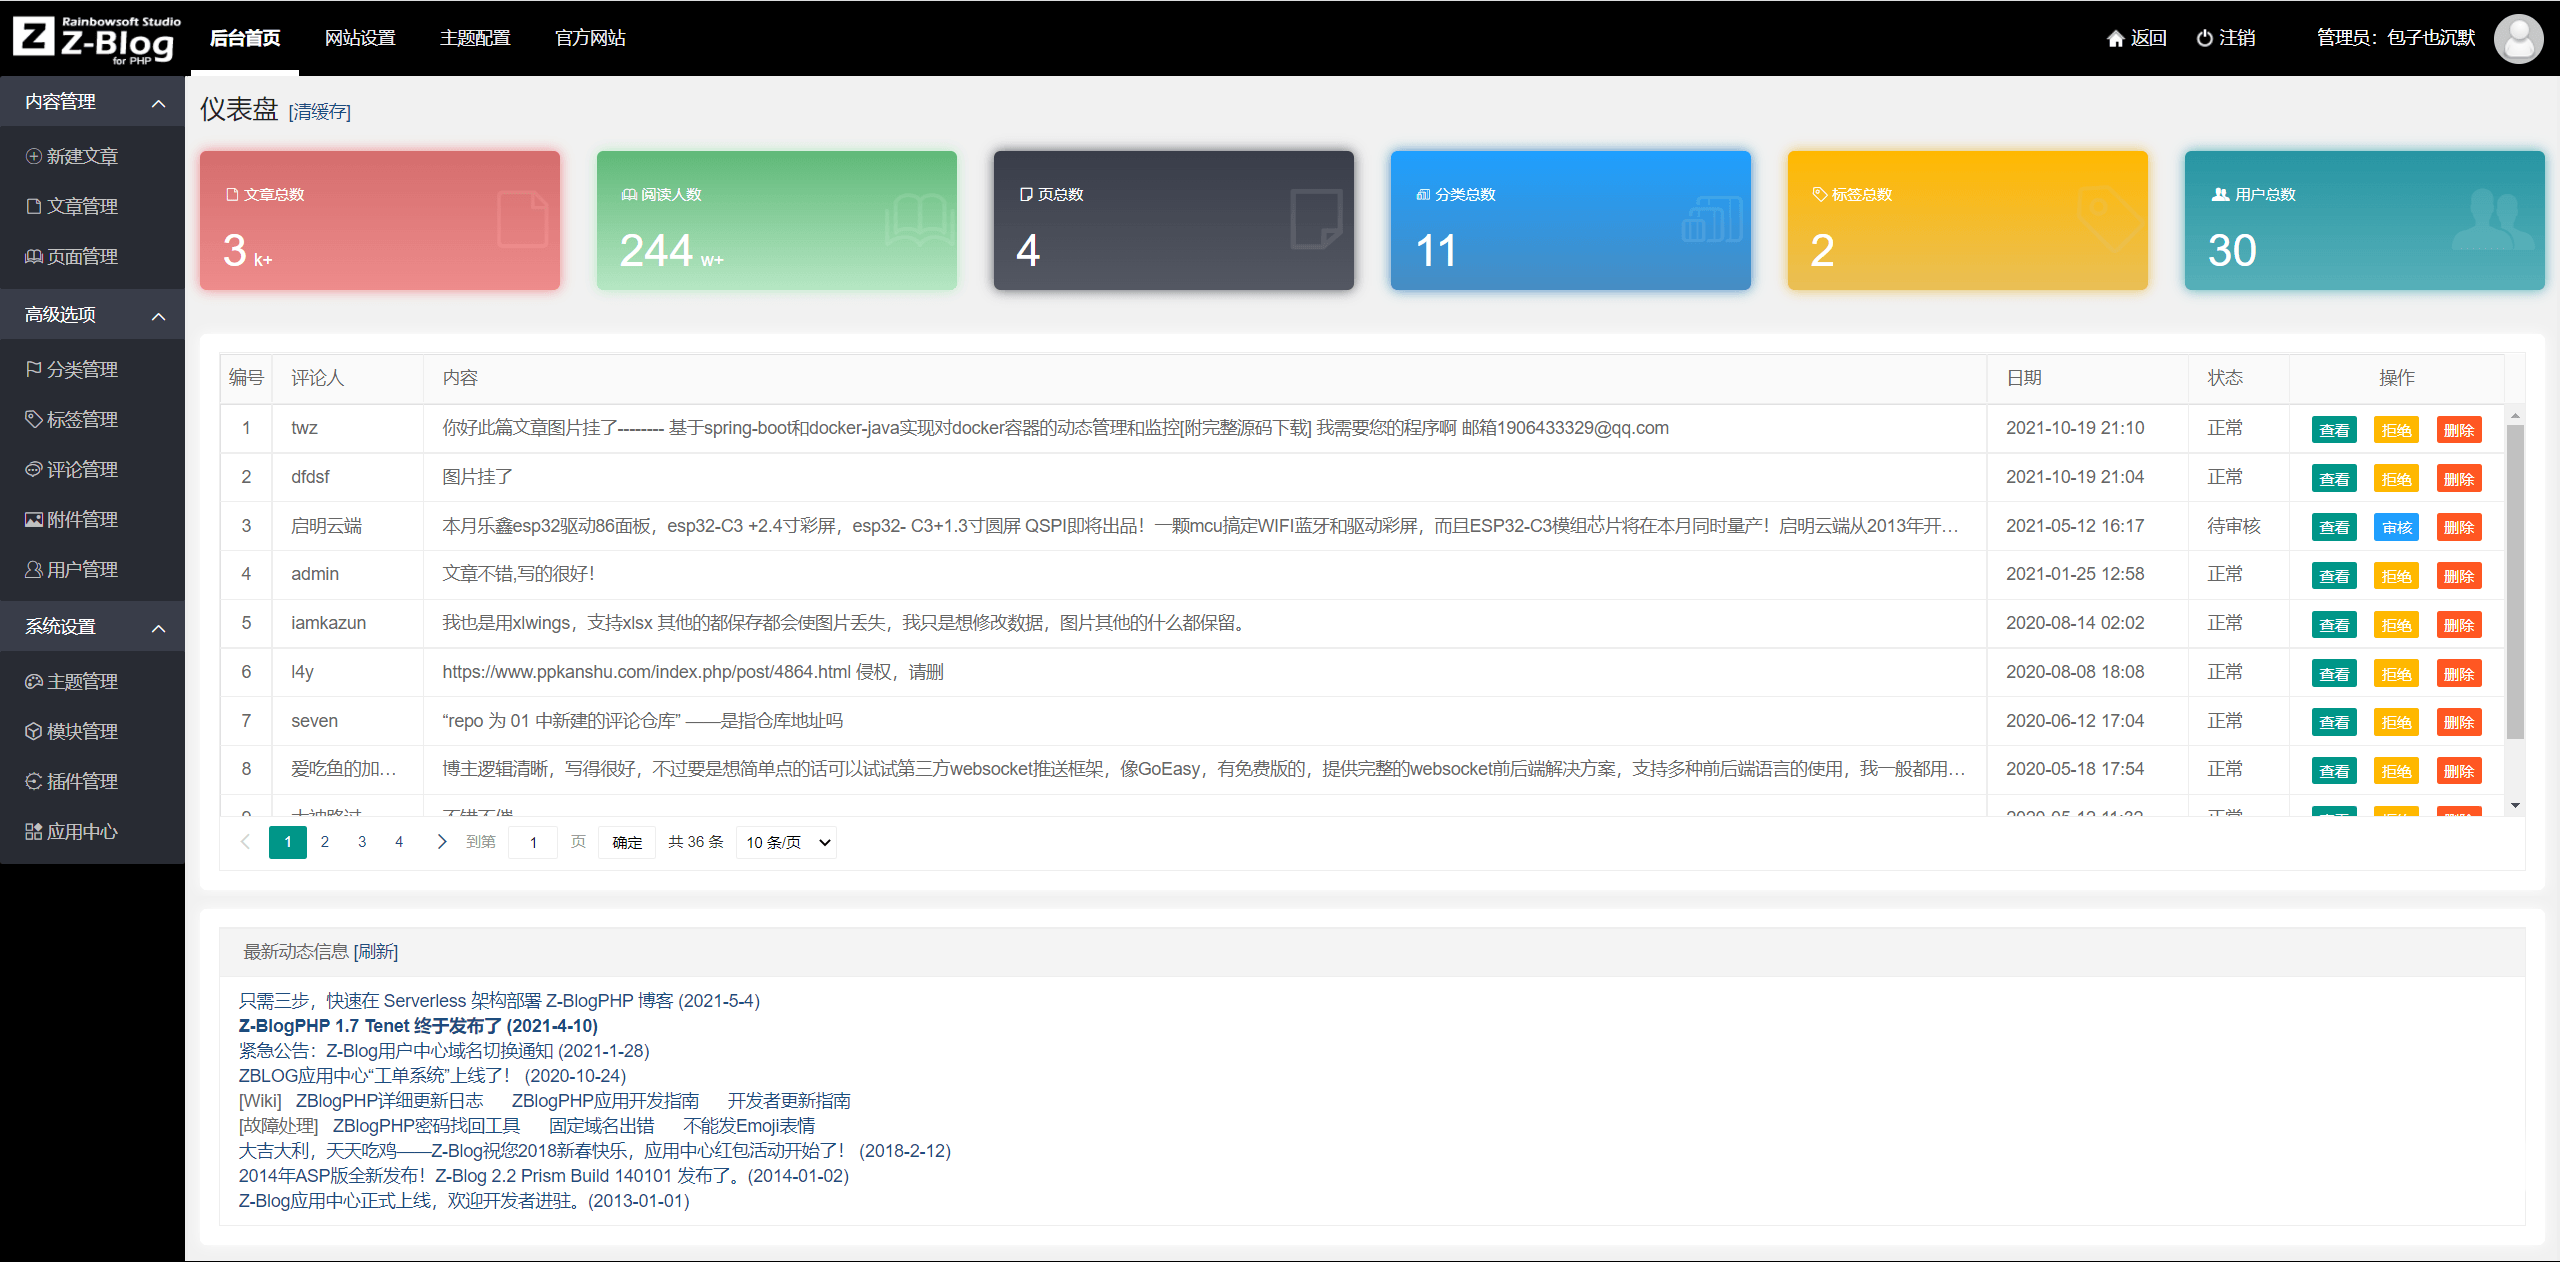Image resolution: width=2560 pixels, height=1262 pixels.
Task: Click the admin avatar picture
Action: point(2518,38)
